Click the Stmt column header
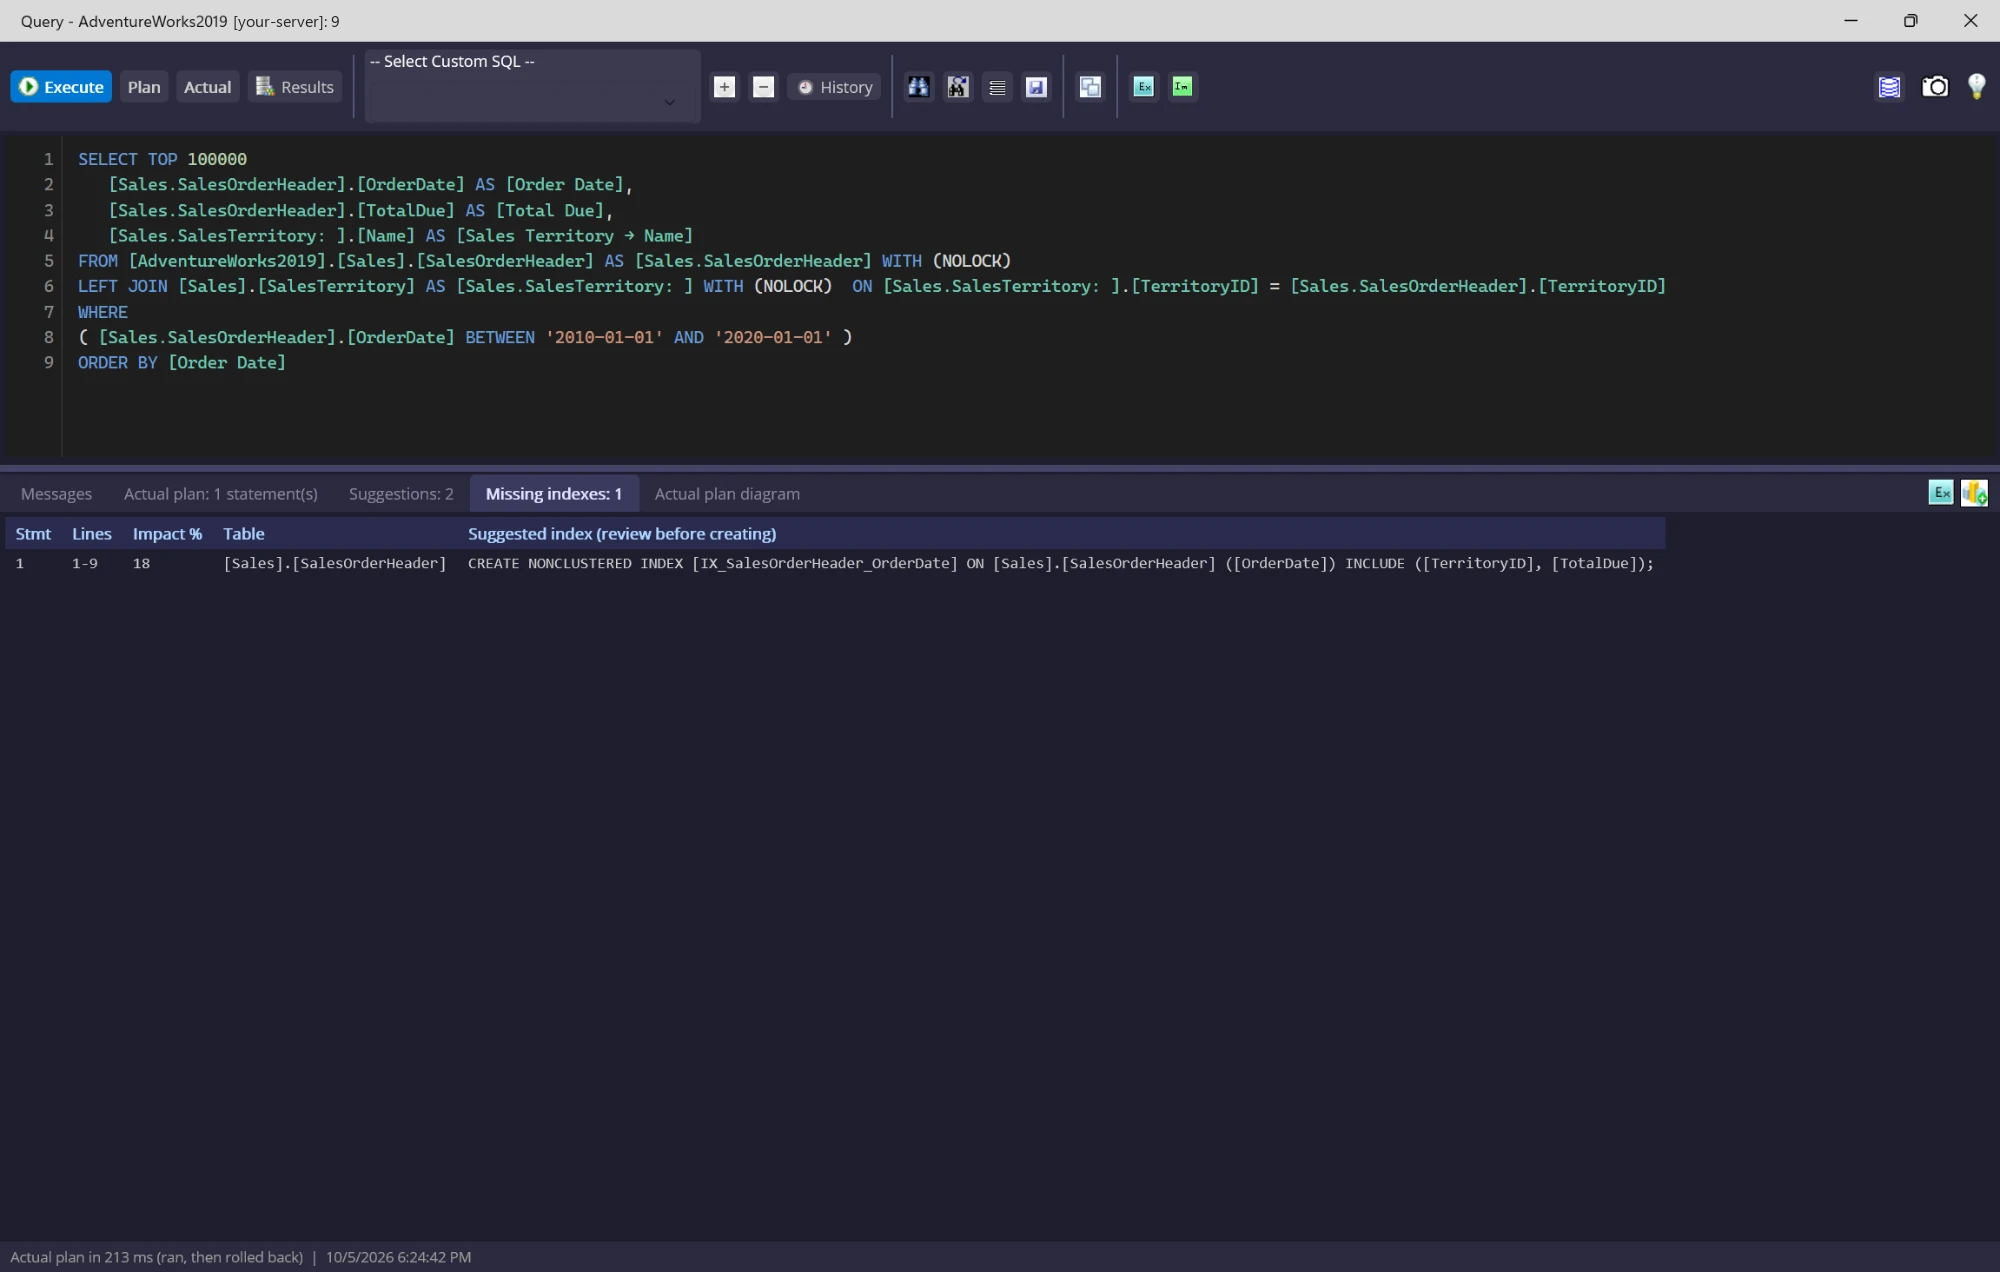 pos(33,534)
